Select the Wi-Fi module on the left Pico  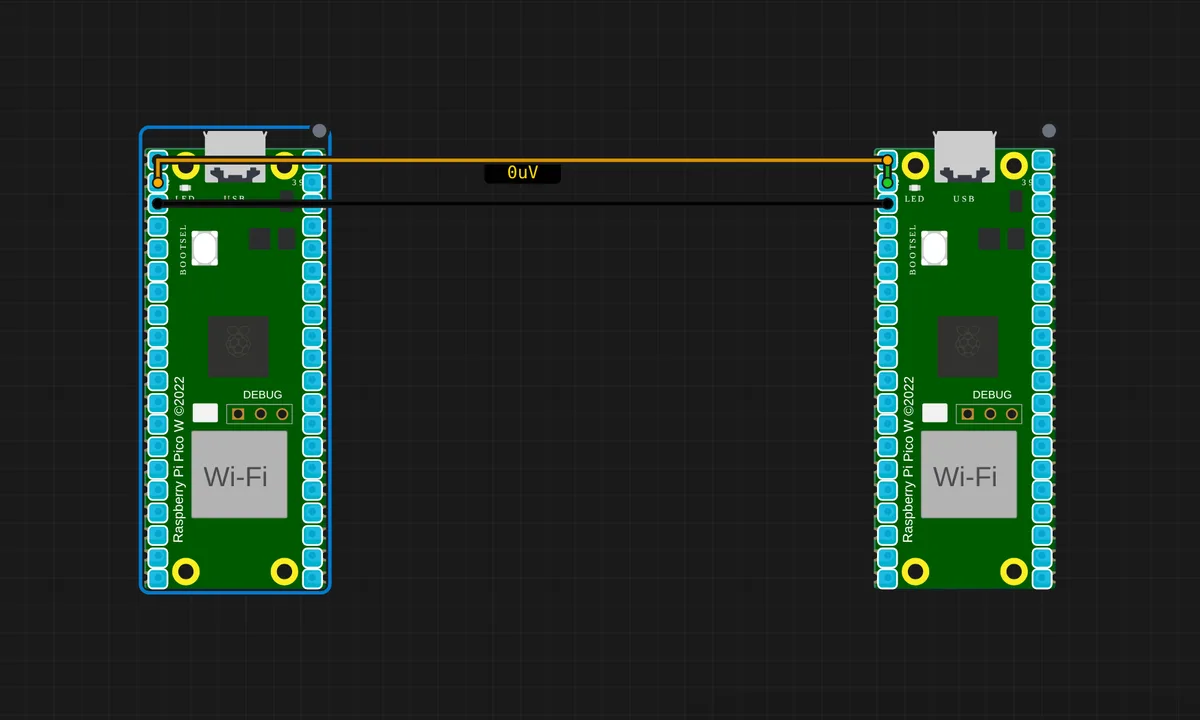click(x=239, y=475)
